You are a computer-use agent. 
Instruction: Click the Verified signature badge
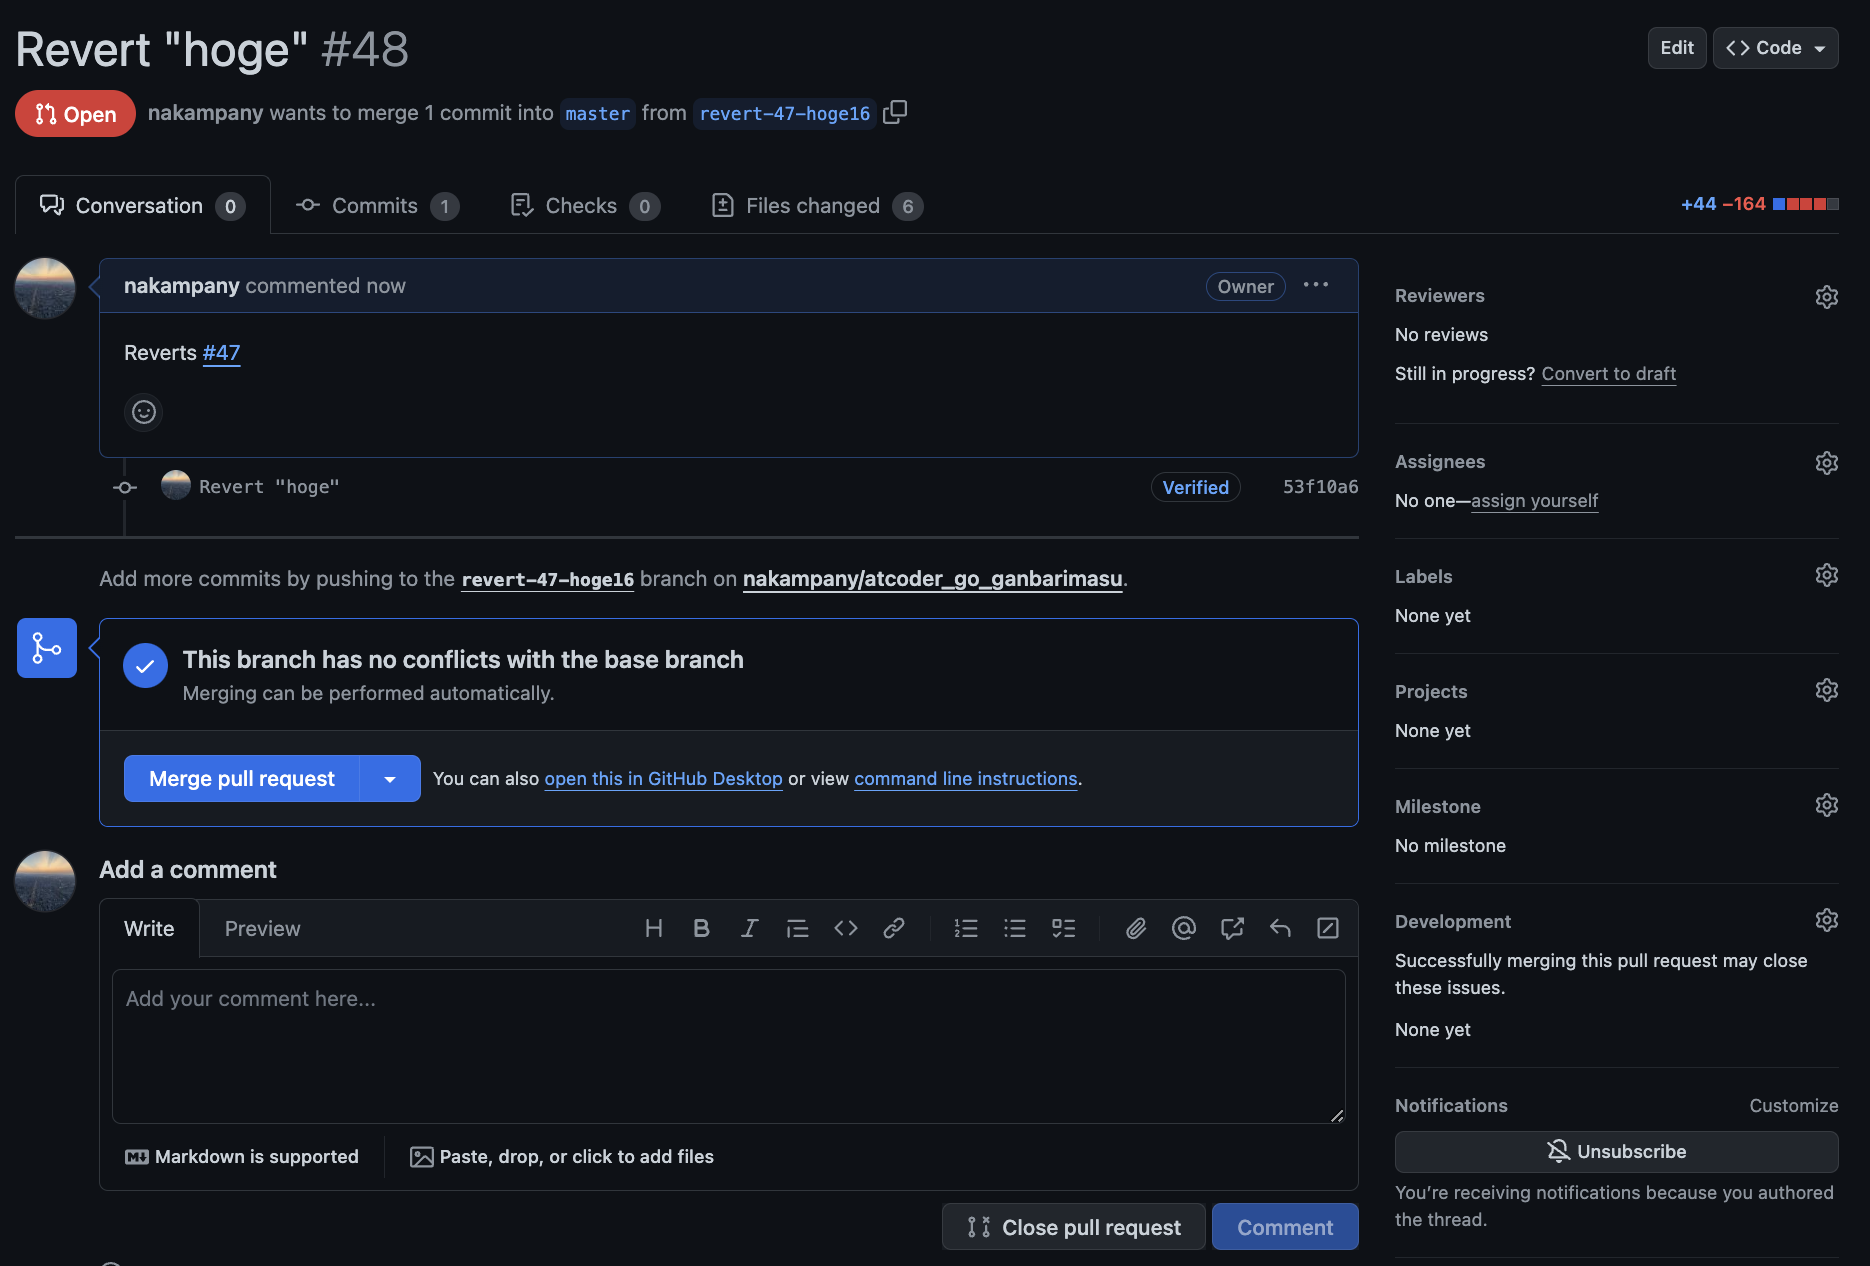[1195, 487]
